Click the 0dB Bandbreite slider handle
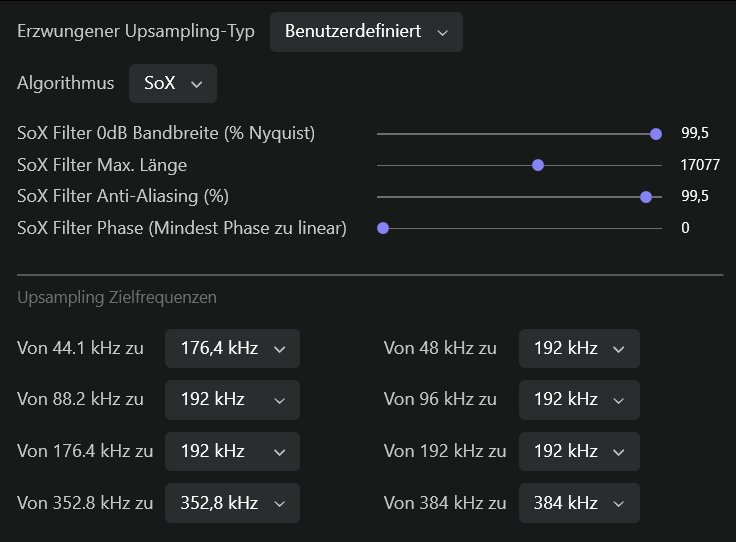The image size is (736, 542). pyautogui.click(x=656, y=133)
